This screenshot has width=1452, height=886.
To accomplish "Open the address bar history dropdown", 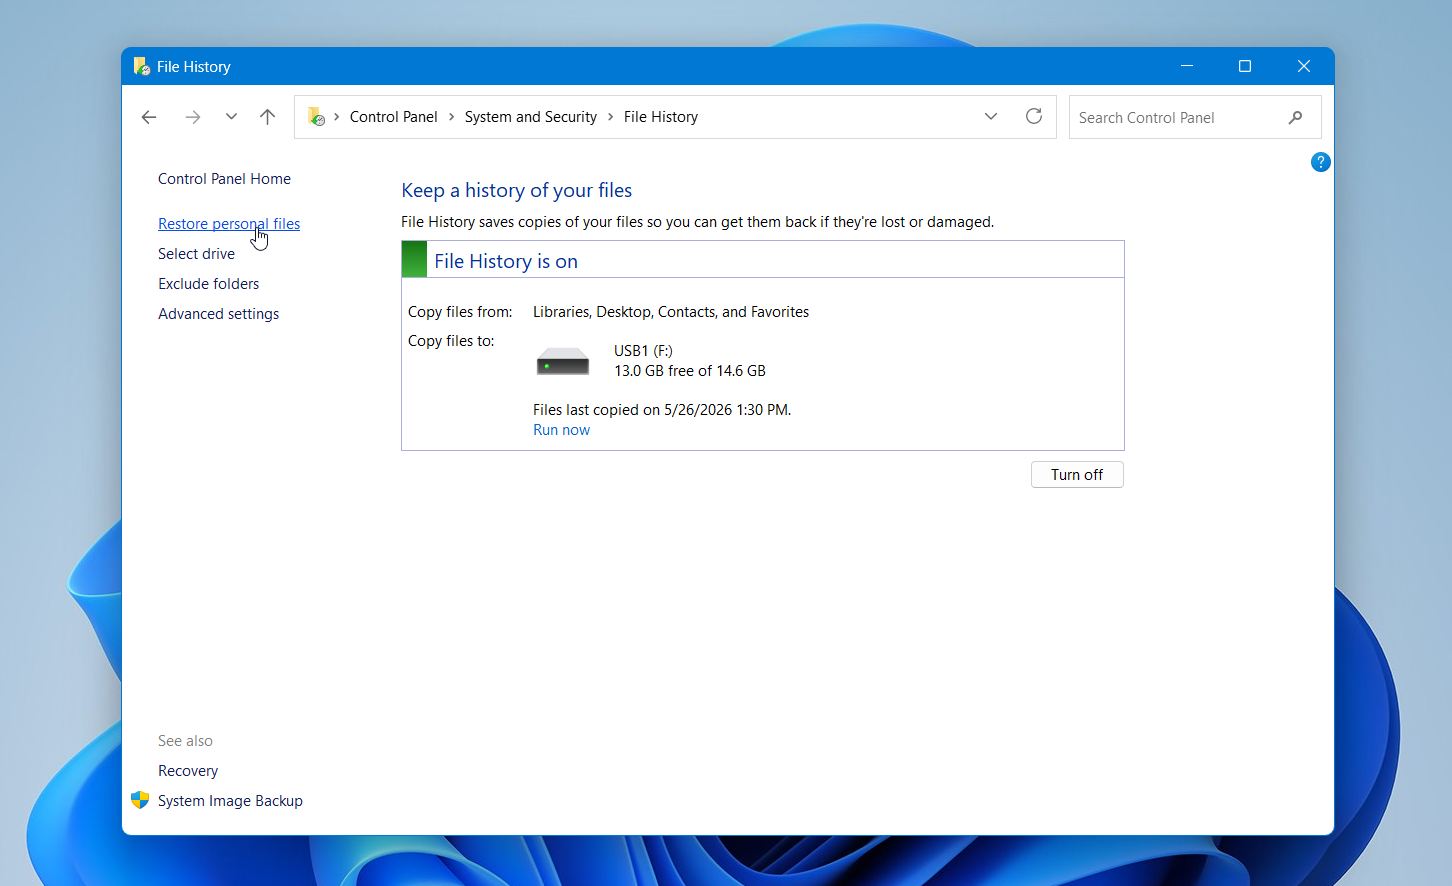I will pos(990,117).
